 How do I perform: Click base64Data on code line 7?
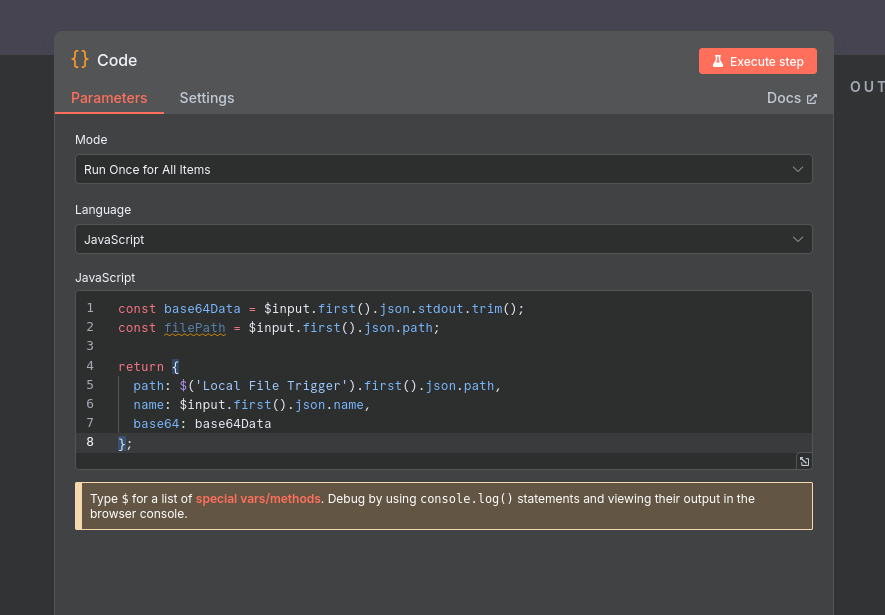click(233, 424)
